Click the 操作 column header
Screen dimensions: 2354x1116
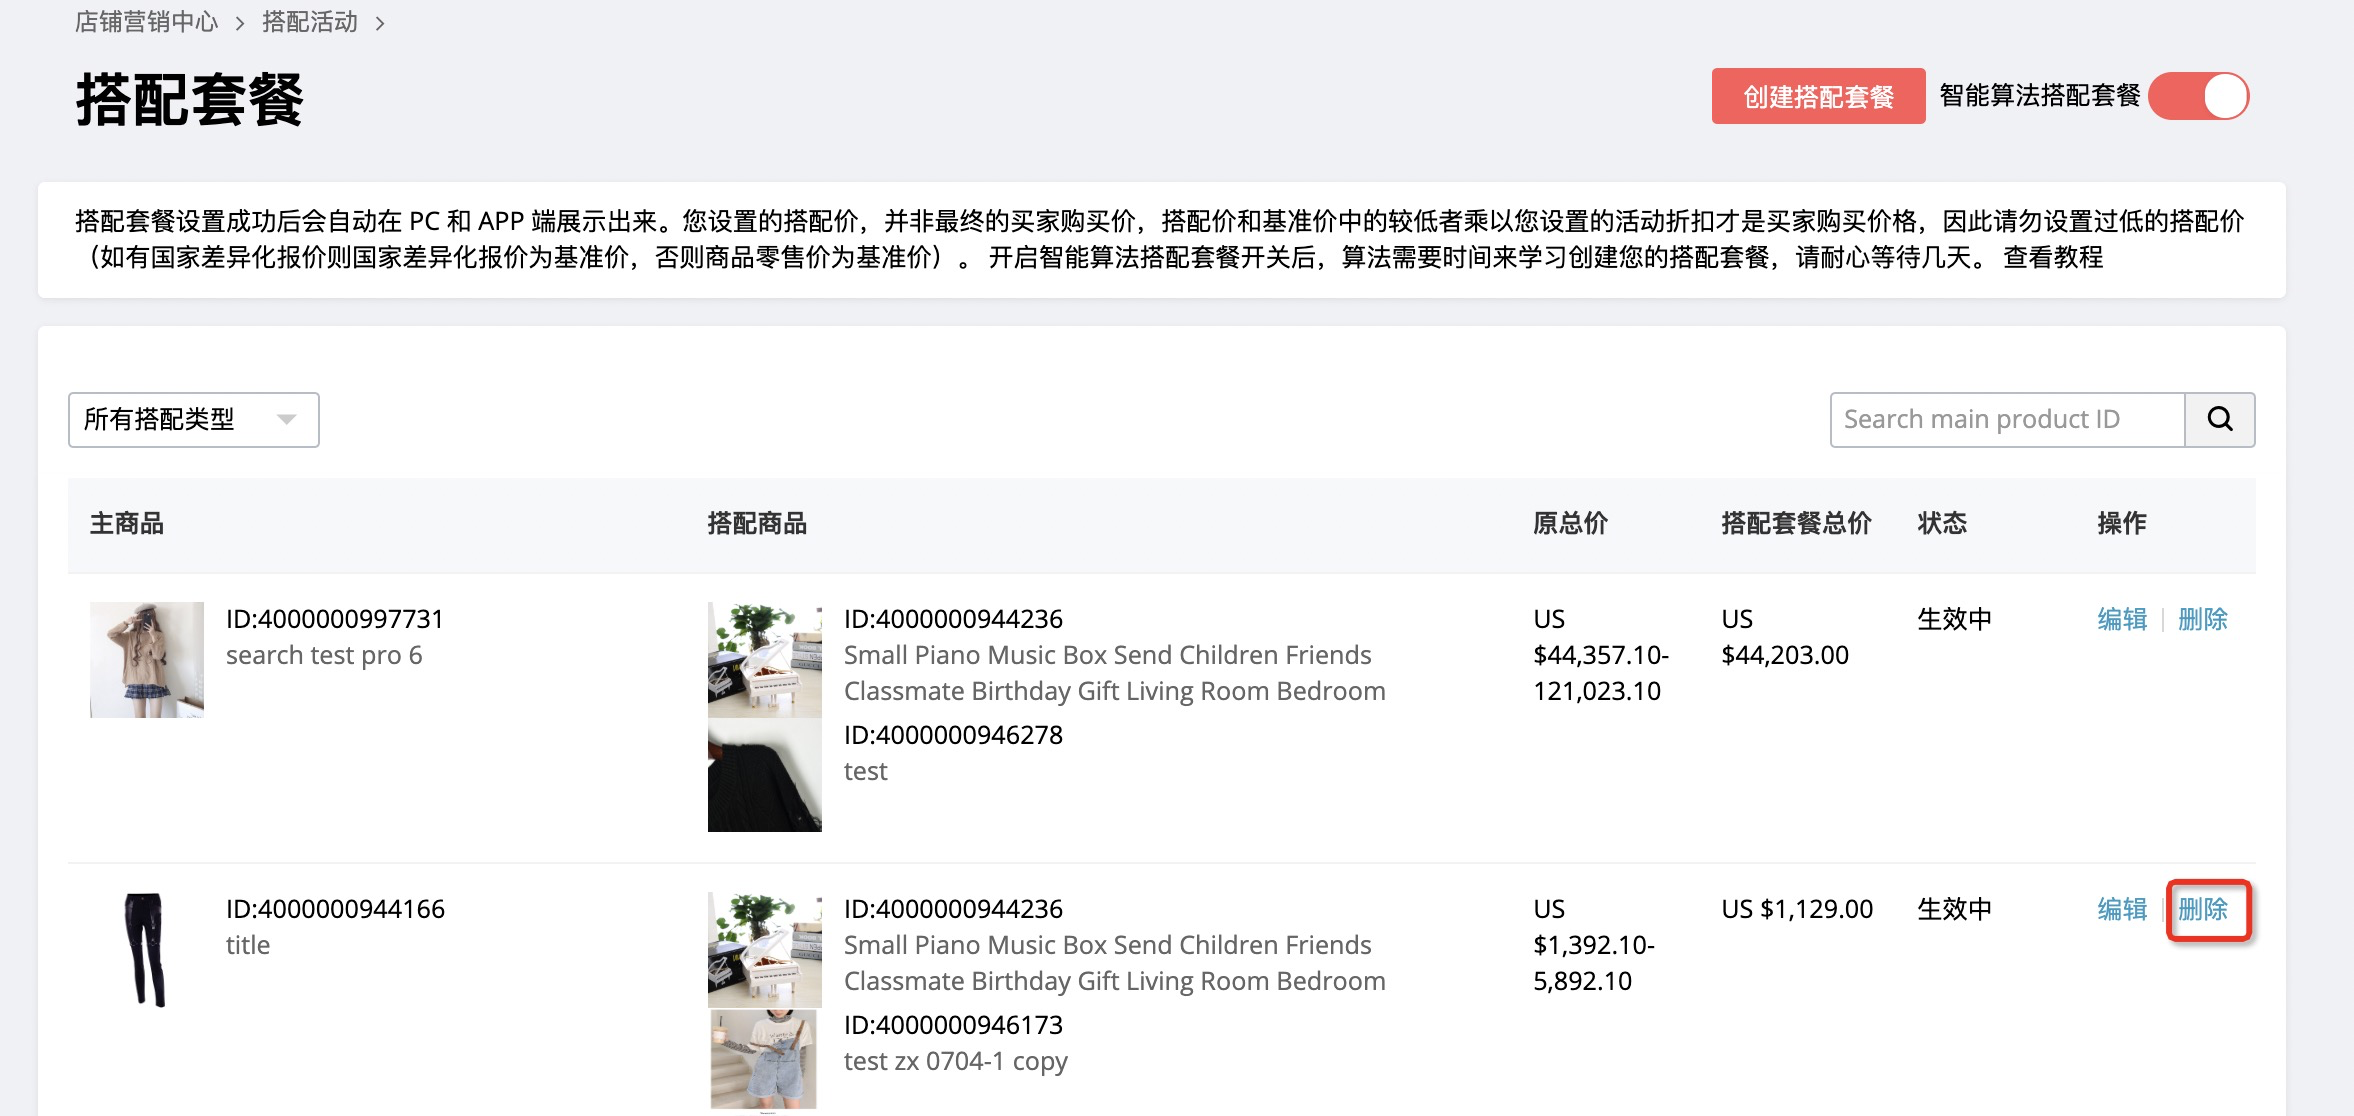click(x=2122, y=523)
